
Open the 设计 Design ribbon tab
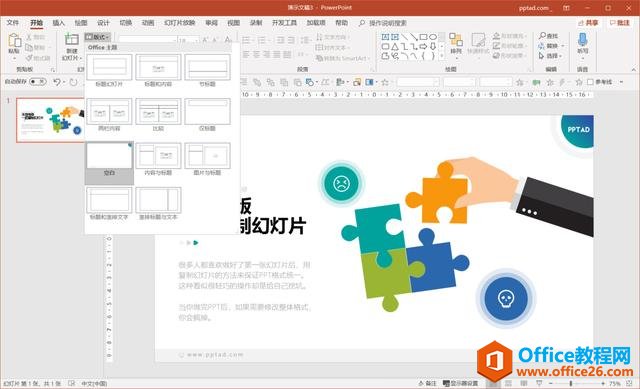tap(103, 23)
